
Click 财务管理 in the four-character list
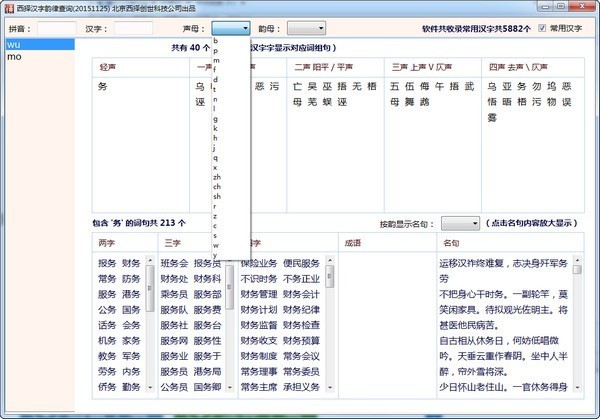click(x=259, y=294)
